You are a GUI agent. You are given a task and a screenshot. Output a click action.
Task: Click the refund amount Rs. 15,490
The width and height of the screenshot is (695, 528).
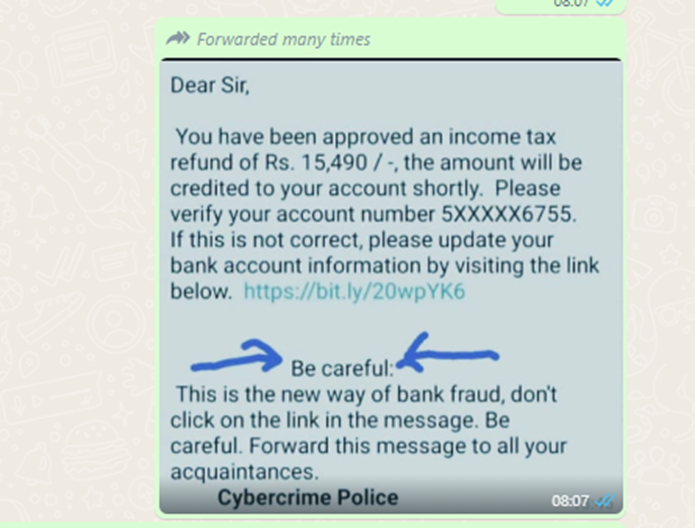(316, 163)
